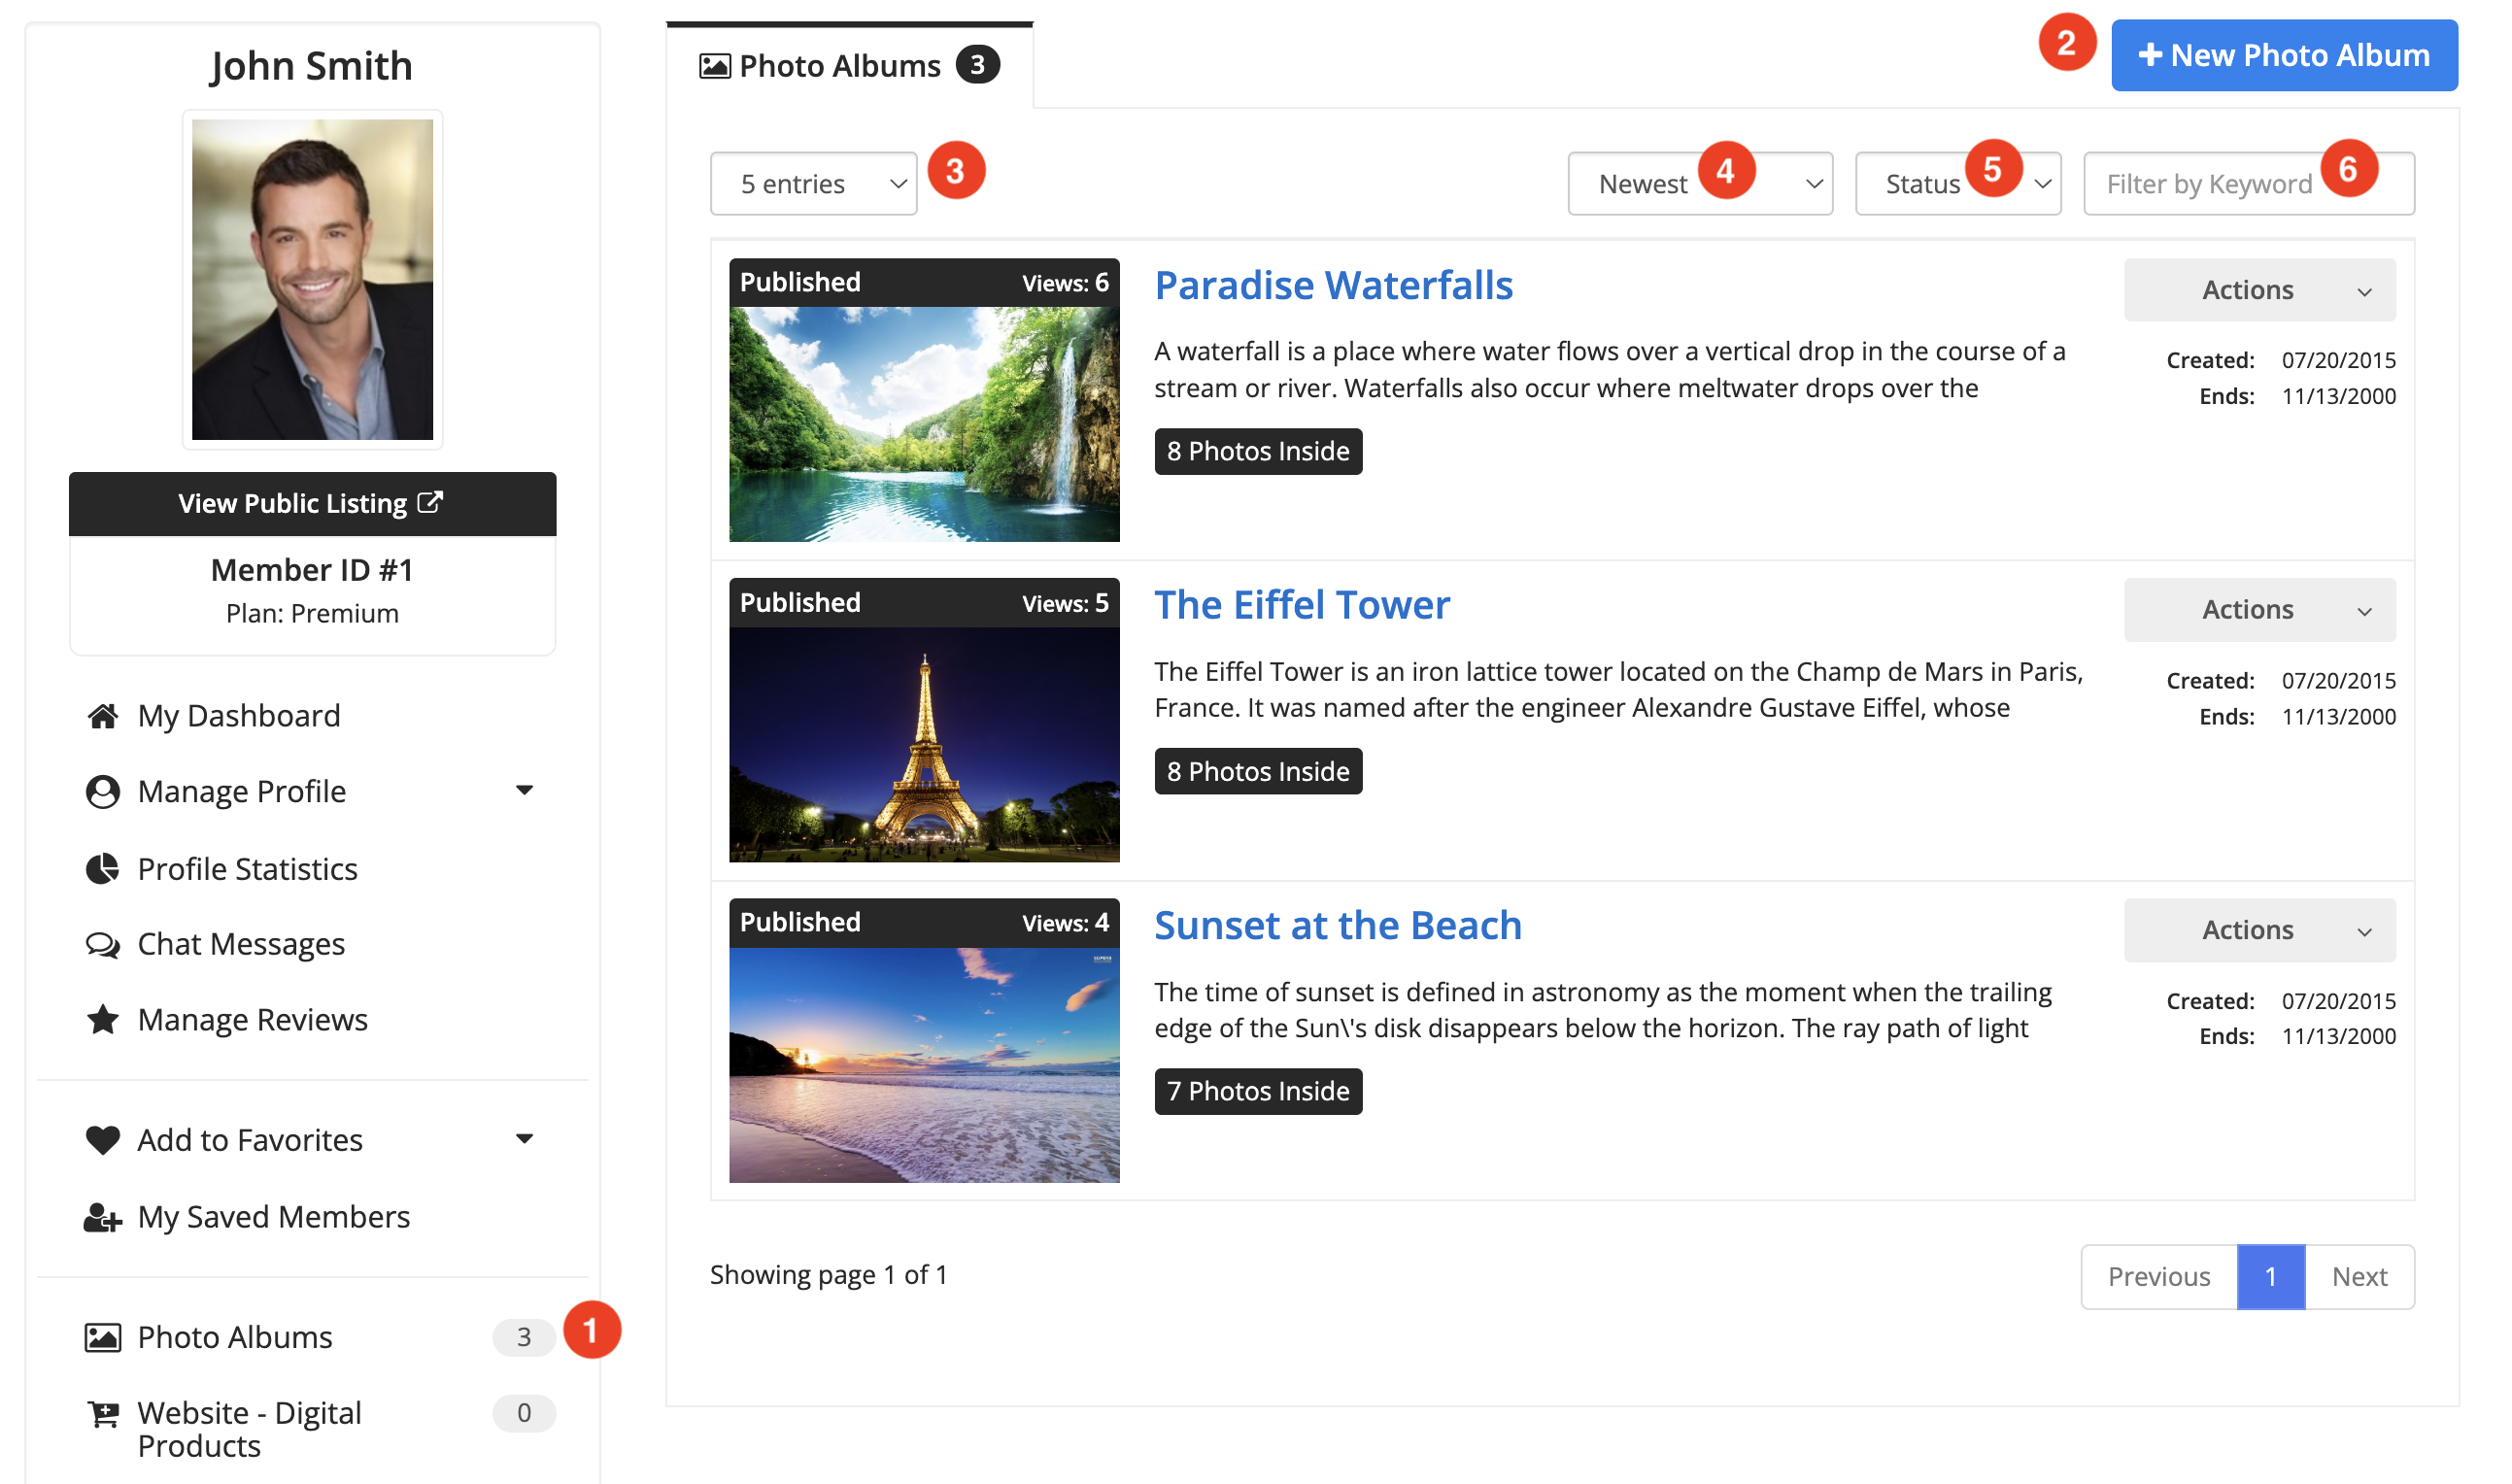Click the New Photo Album button
Screen dimensions: 2512x1484
click(x=2283, y=56)
